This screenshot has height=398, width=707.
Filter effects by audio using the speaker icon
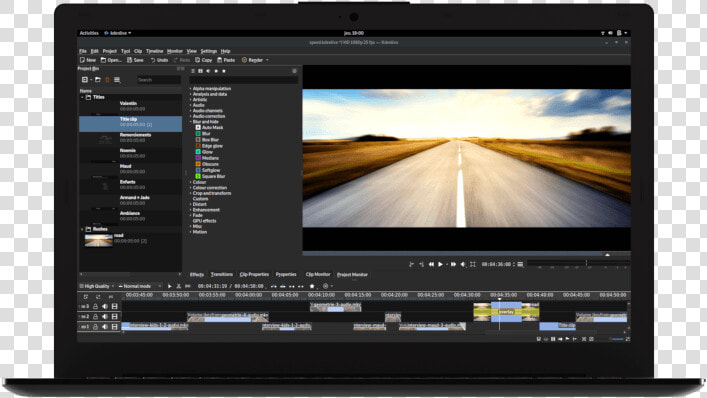coord(208,71)
